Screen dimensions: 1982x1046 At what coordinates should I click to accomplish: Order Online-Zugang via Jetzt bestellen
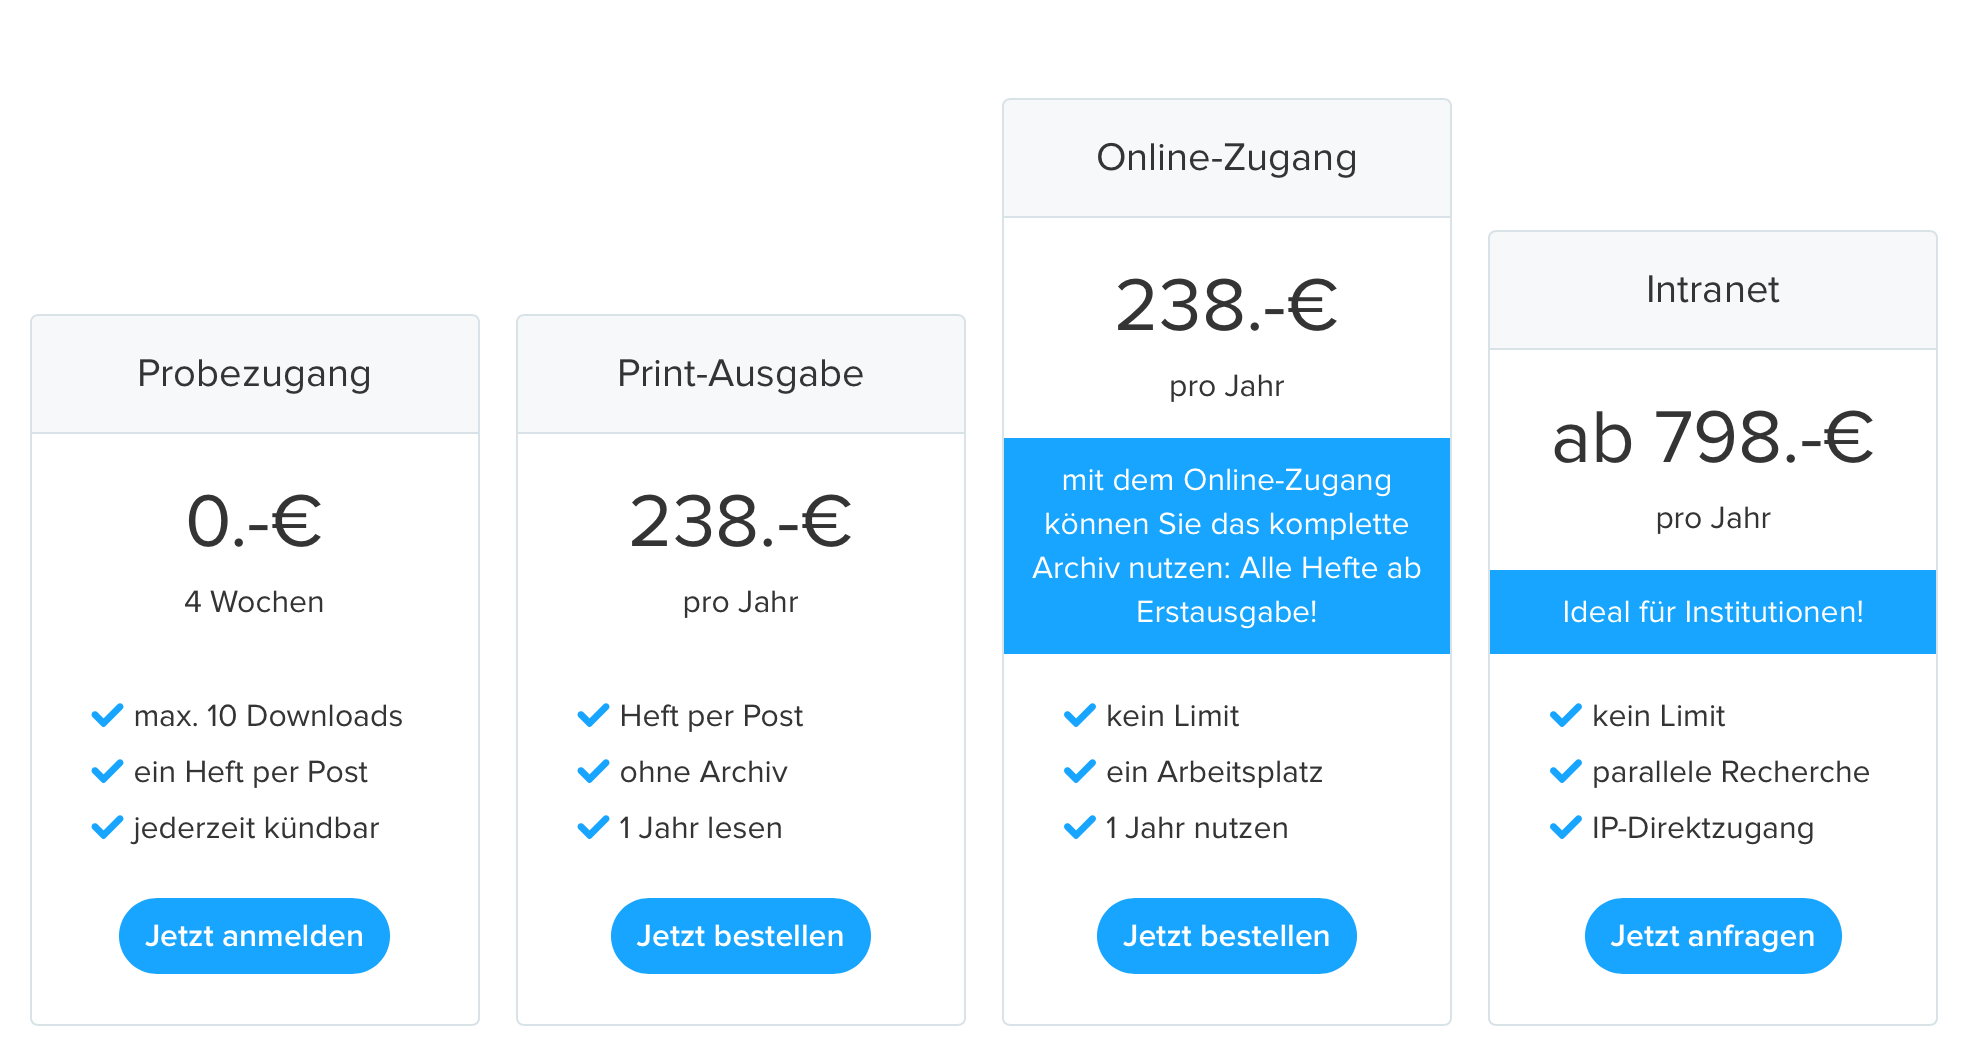click(x=1226, y=936)
